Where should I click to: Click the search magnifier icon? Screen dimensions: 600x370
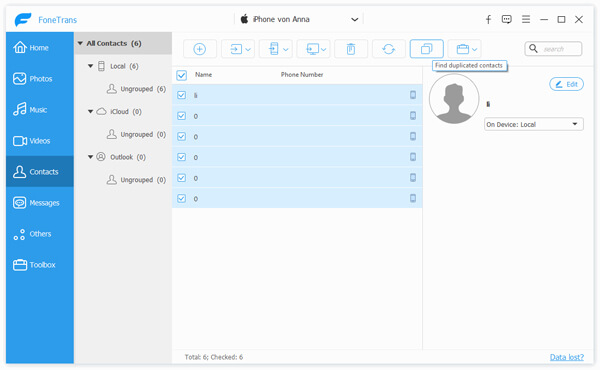click(x=533, y=49)
